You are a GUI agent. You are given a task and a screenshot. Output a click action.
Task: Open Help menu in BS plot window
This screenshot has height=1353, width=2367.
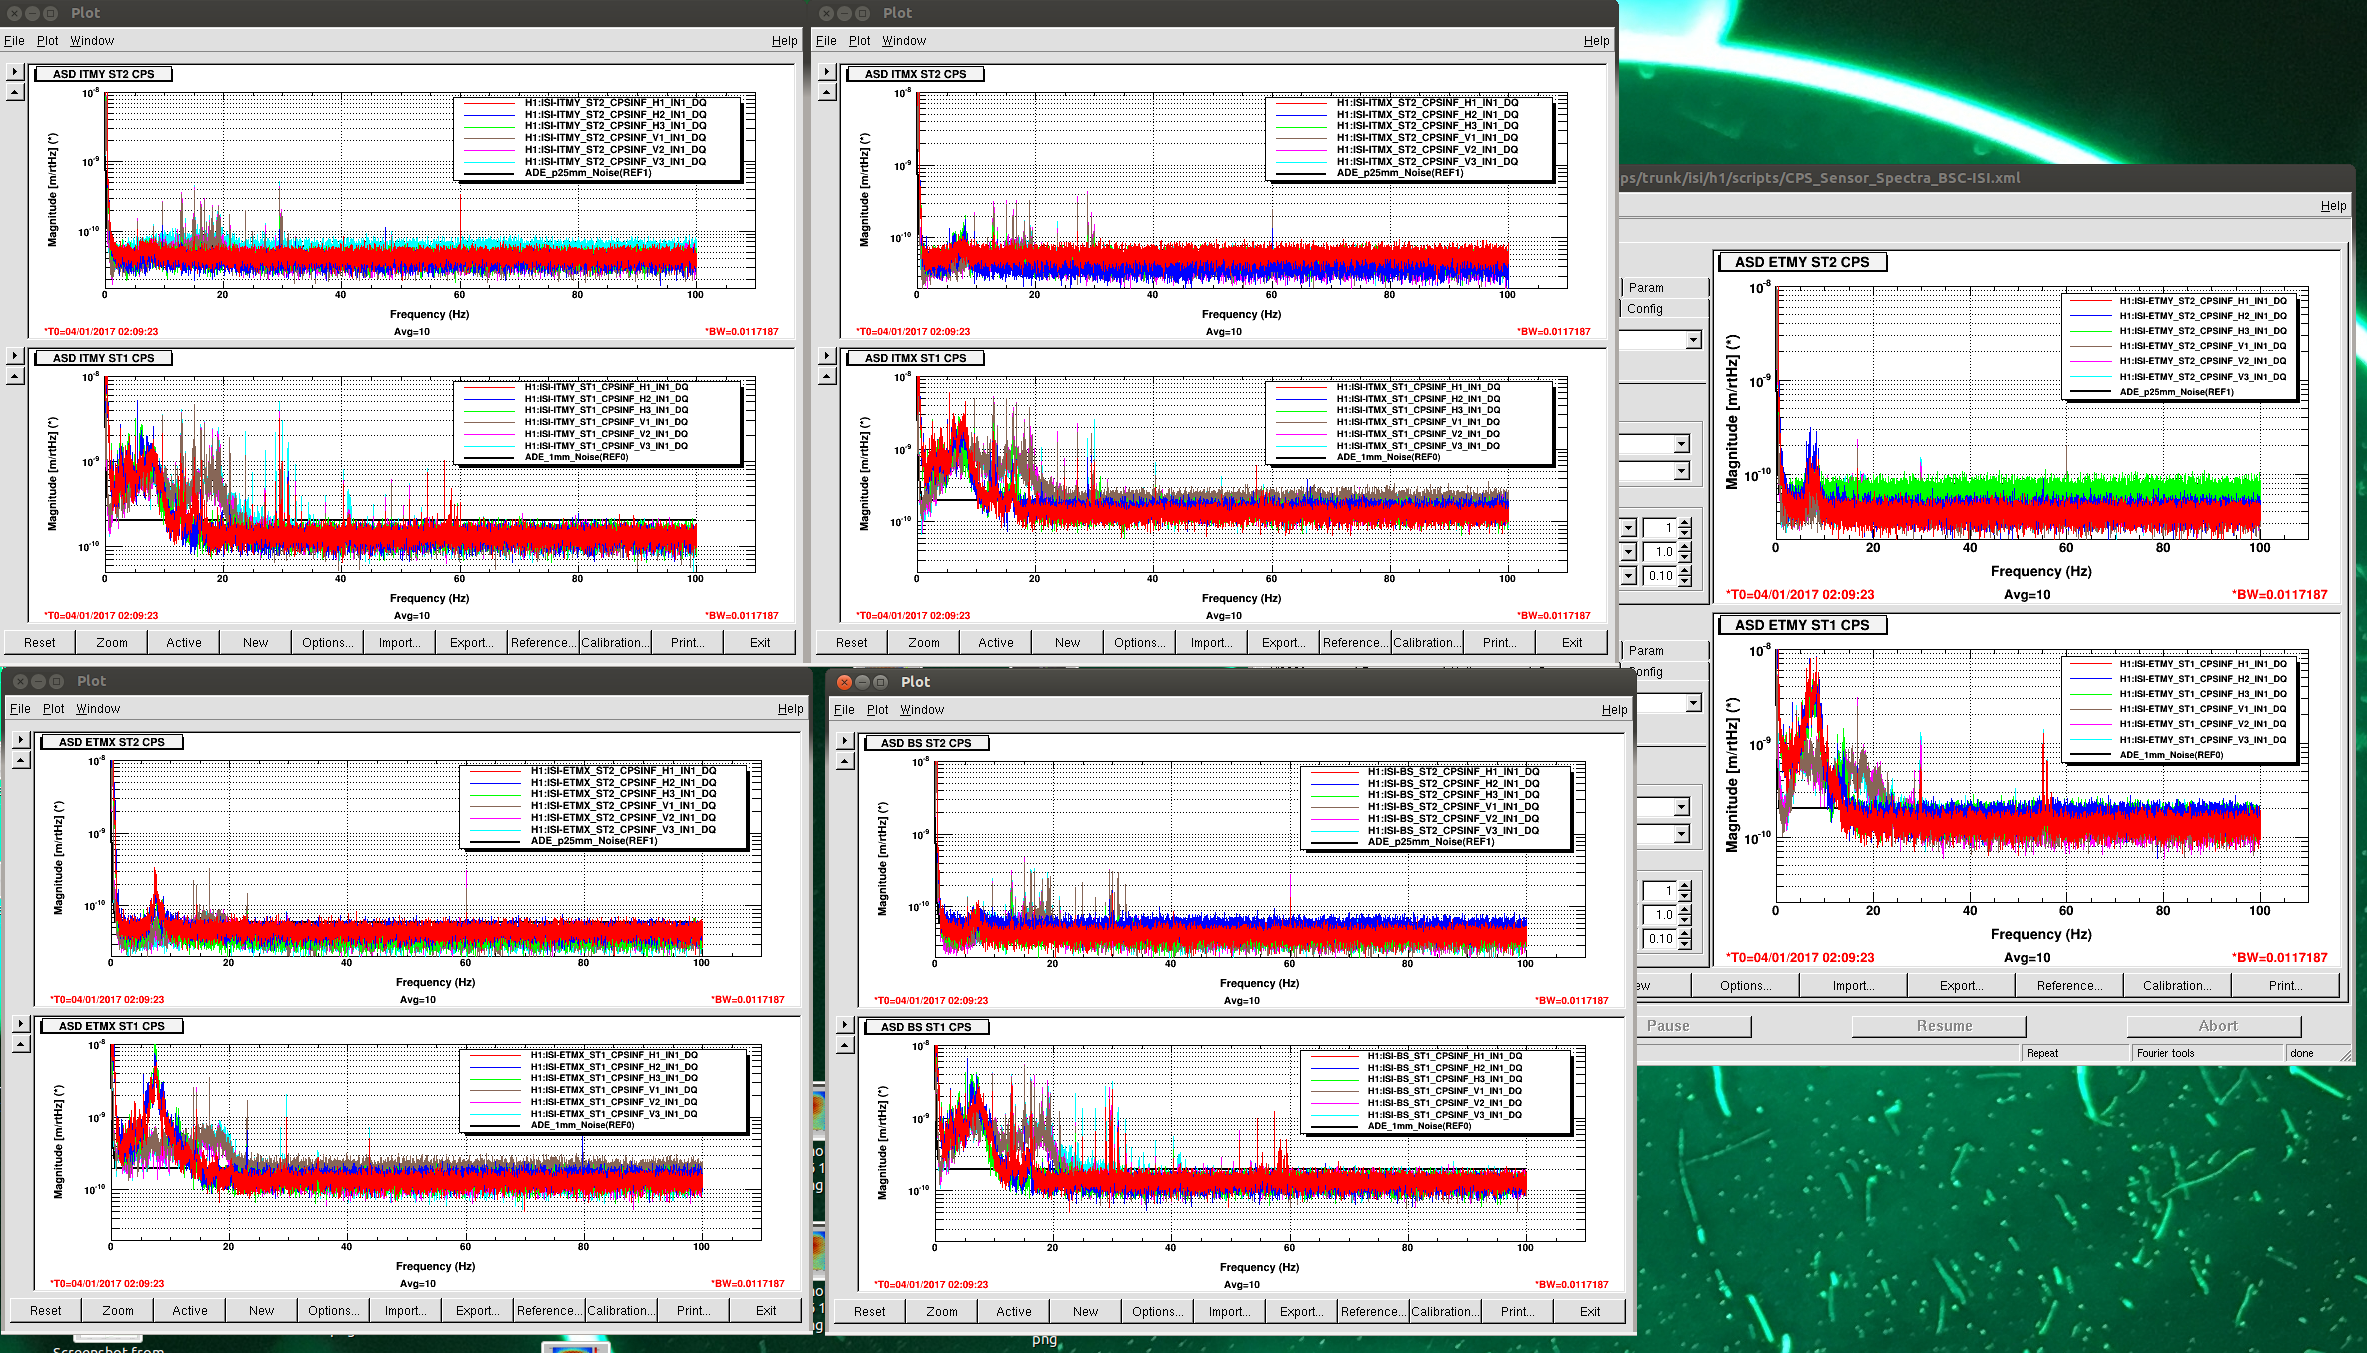coord(1614,710)
